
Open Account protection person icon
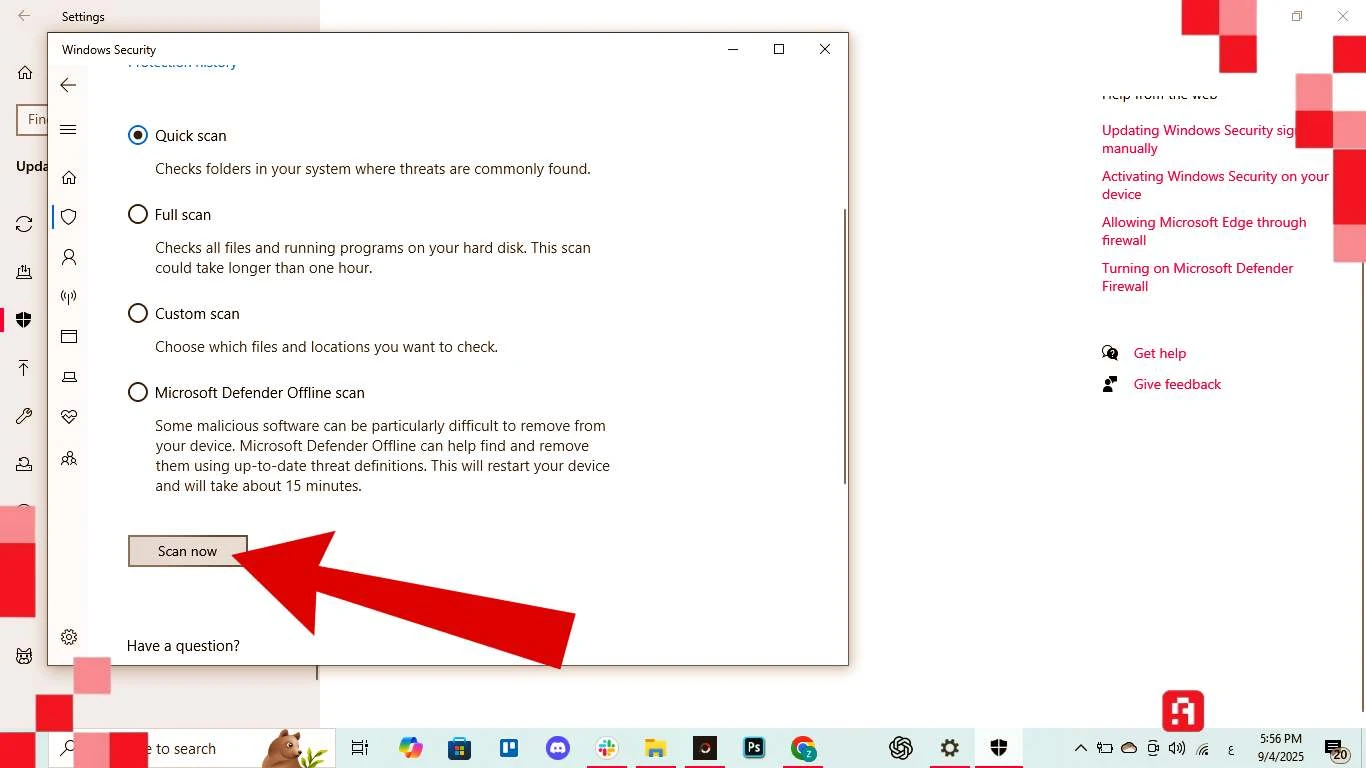pyautogui.click(x=69, y=257)
